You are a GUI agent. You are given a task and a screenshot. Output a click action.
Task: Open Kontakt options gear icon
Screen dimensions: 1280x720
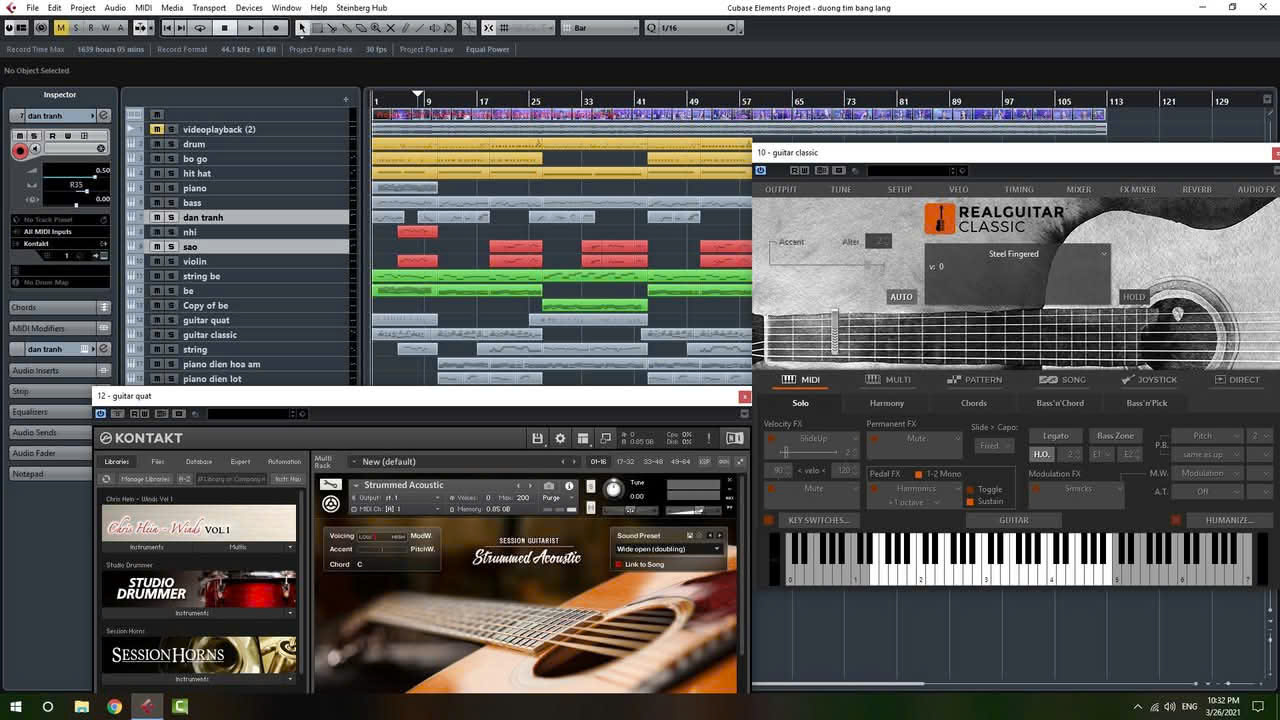[x=560, y=438]
